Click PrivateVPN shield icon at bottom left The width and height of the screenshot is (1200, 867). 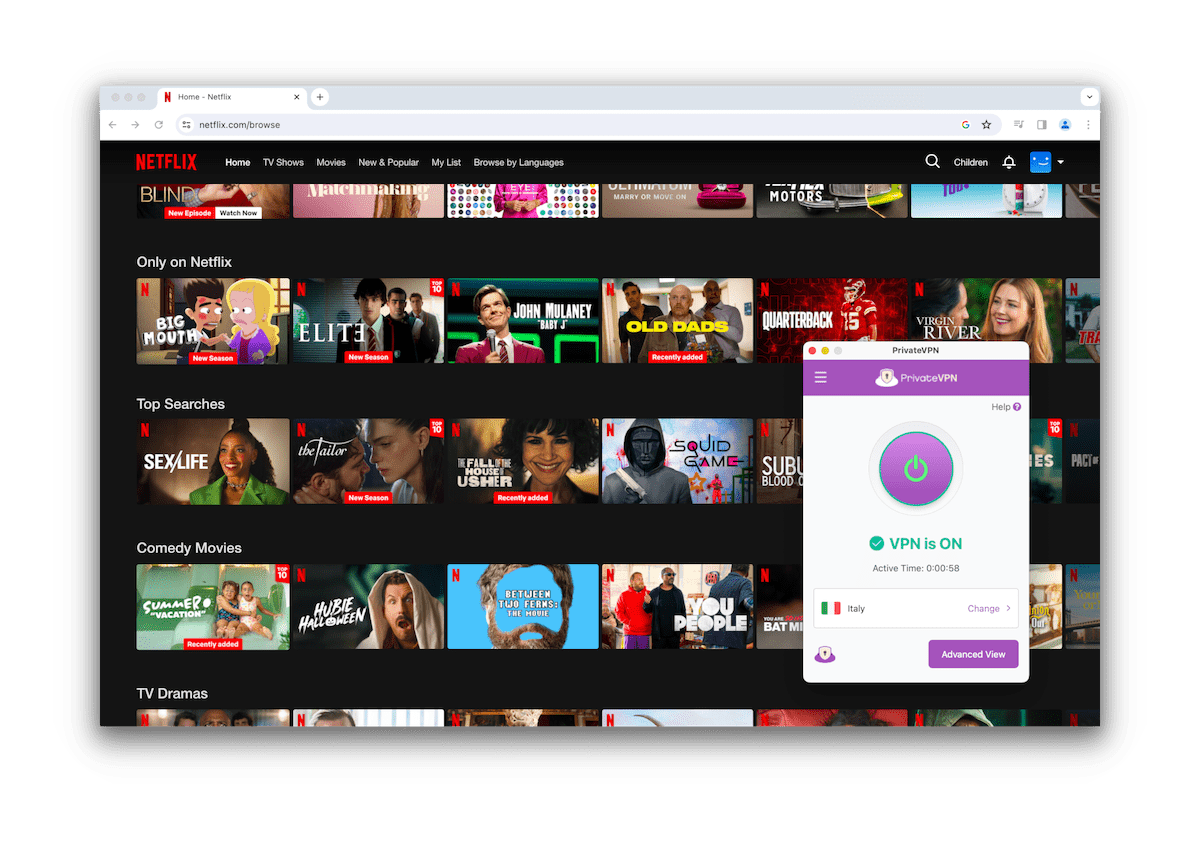pyautogui.click(x=825, y=655)
